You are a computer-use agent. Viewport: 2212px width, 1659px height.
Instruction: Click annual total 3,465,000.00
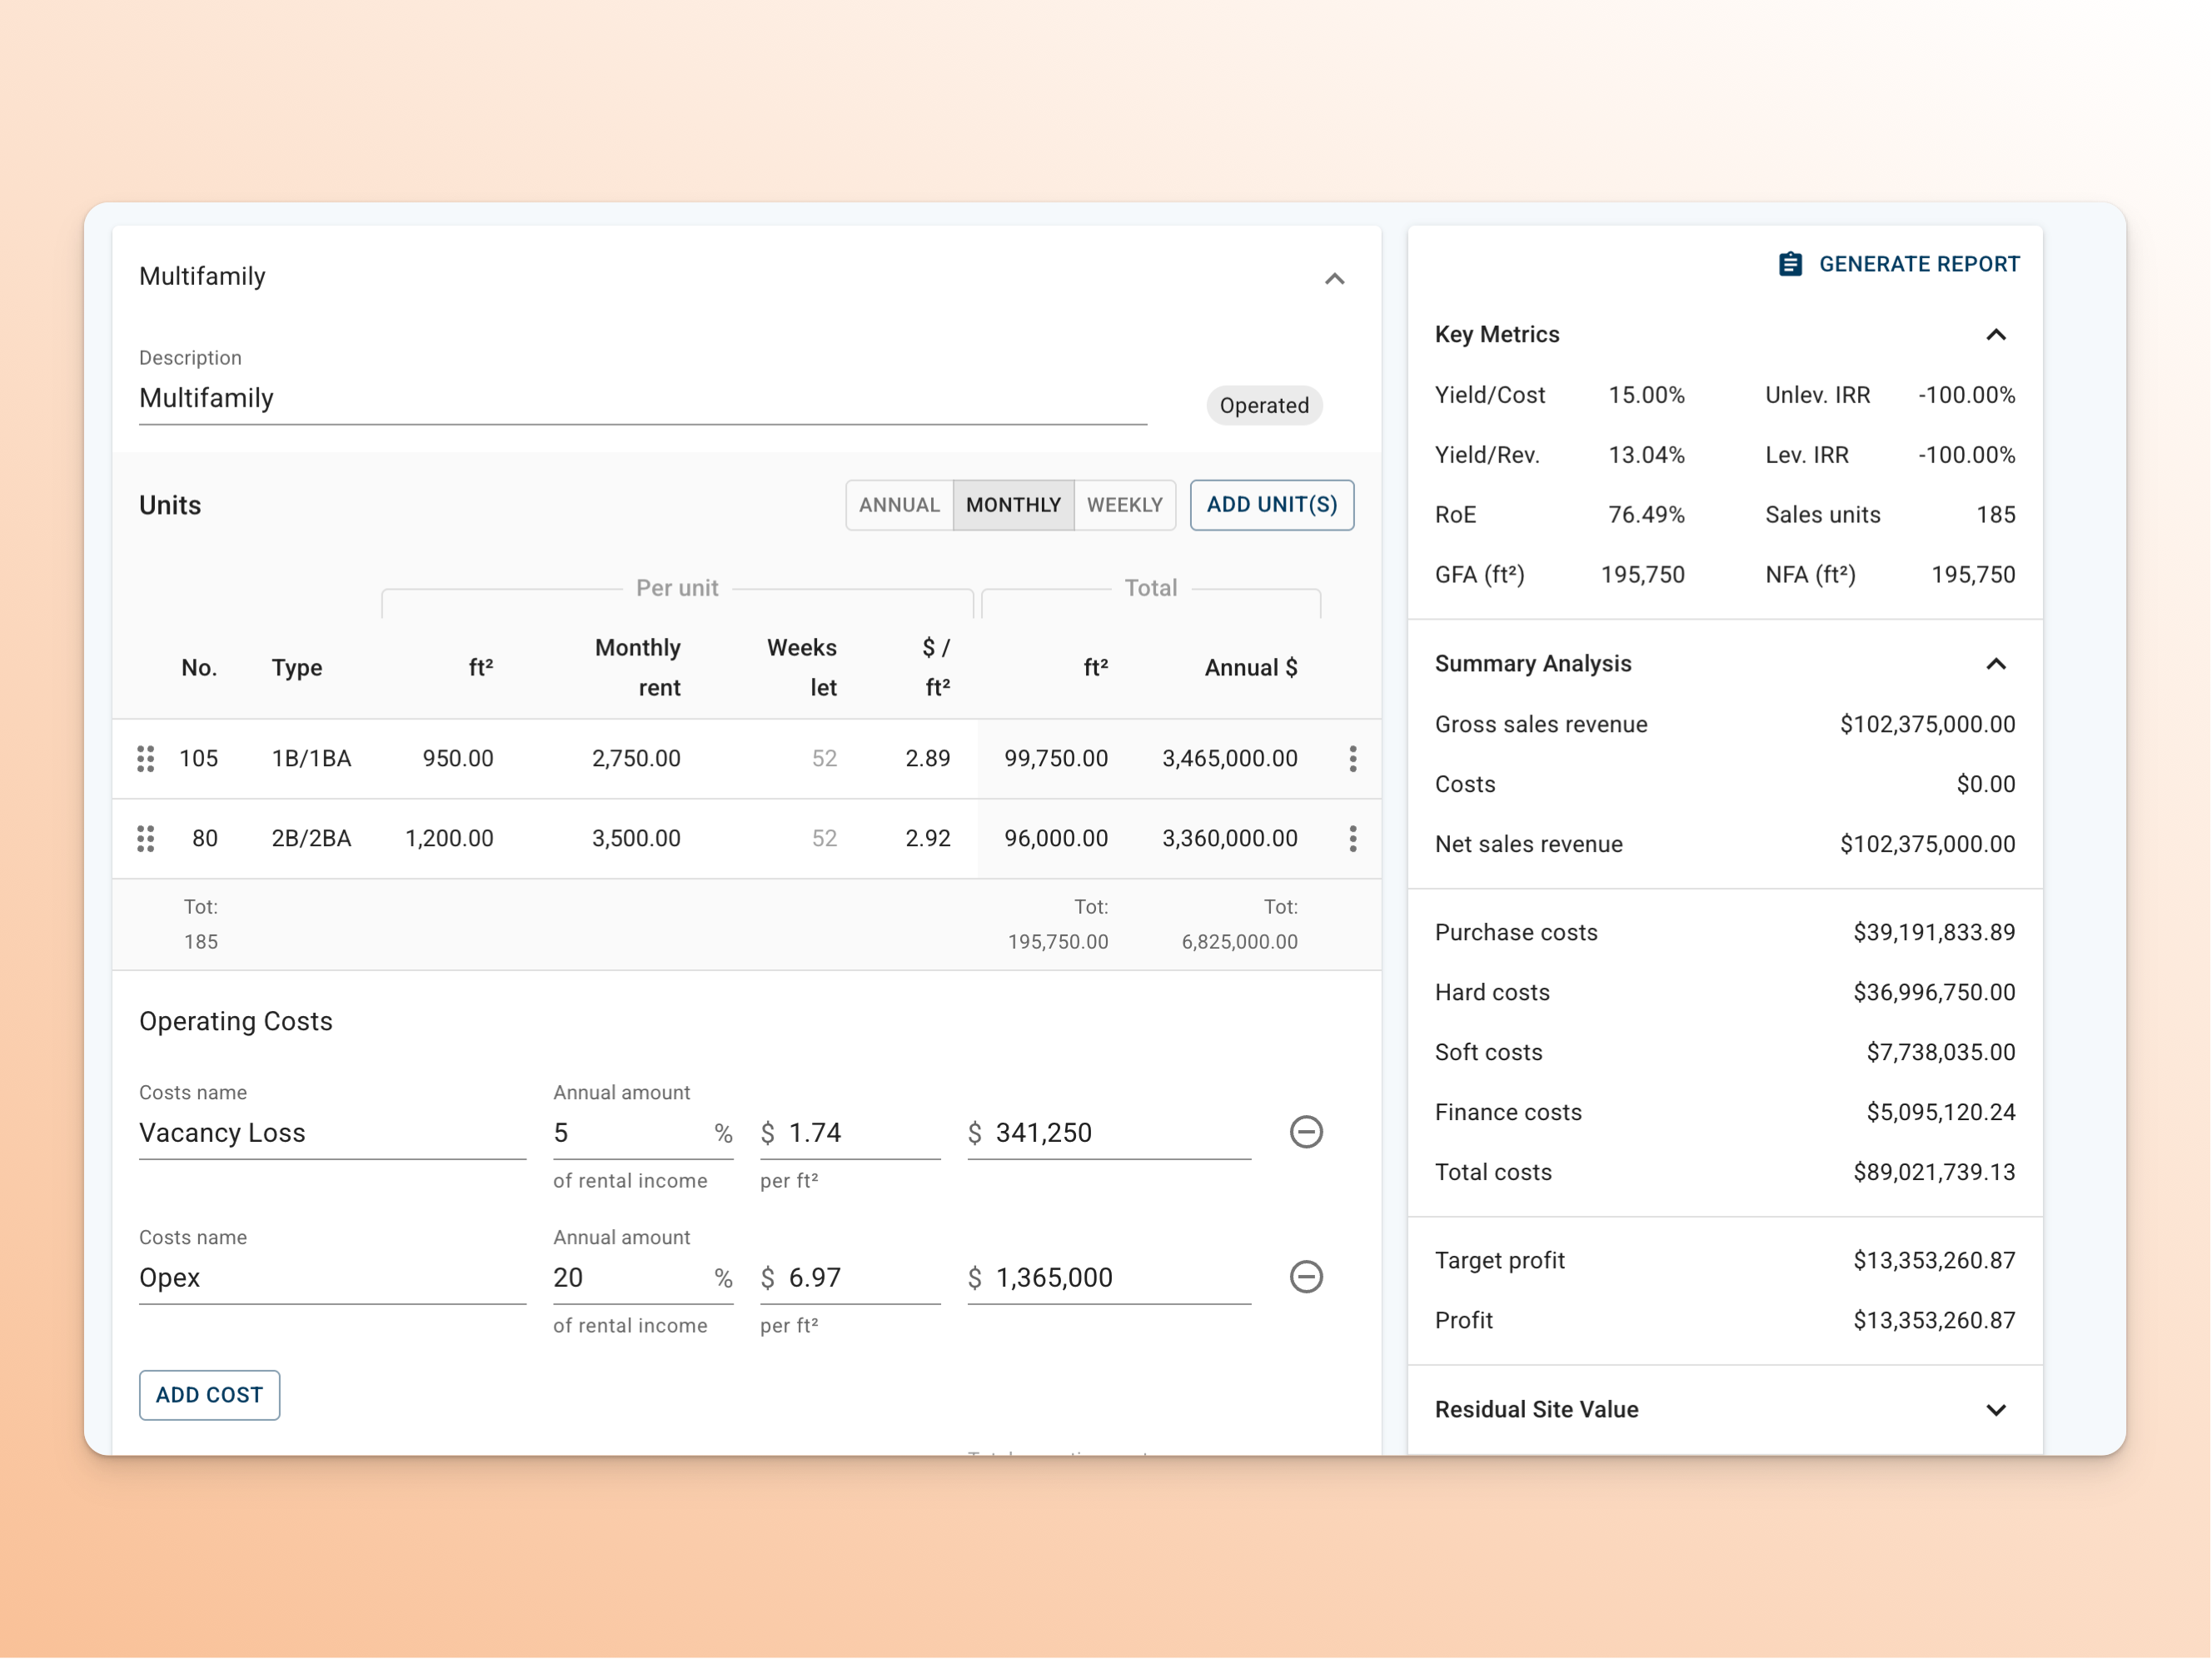[x=1230, y=759]
